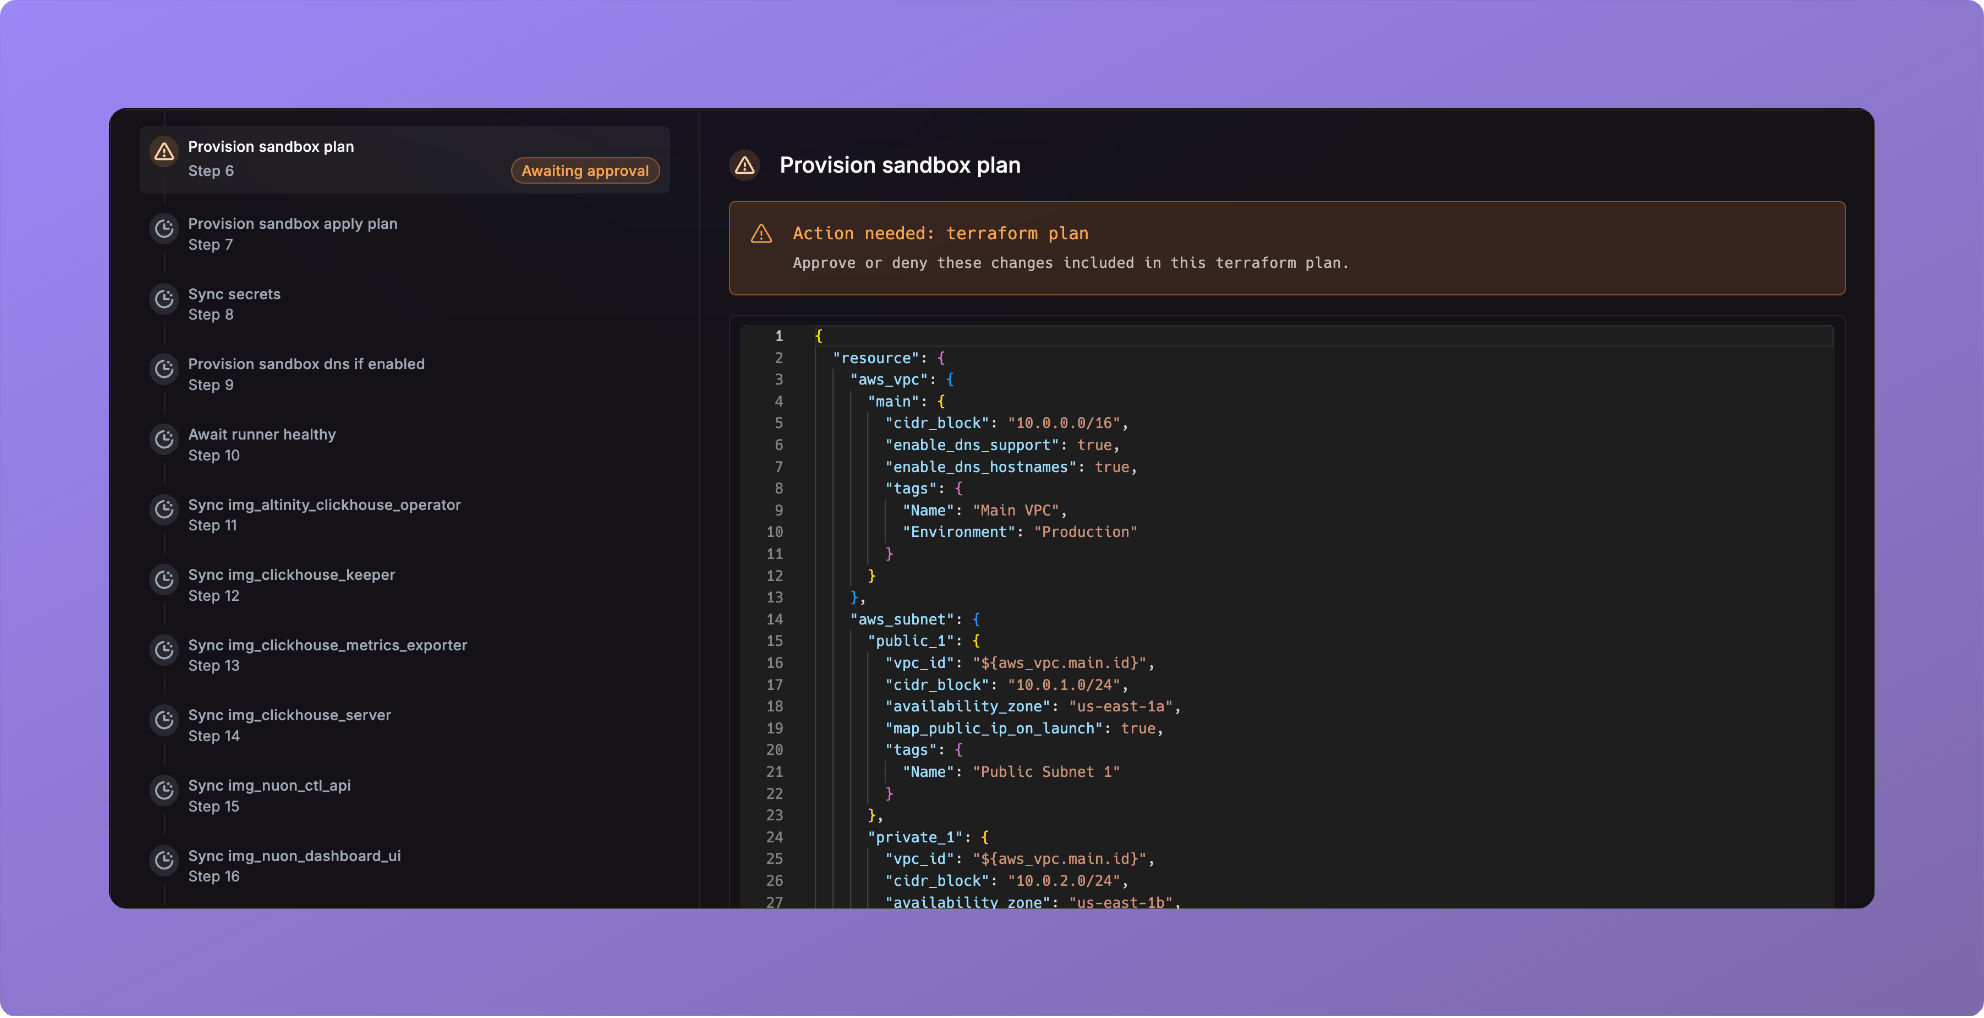Click "10.0.1.0/24" cidr value

coord(1063,685)
